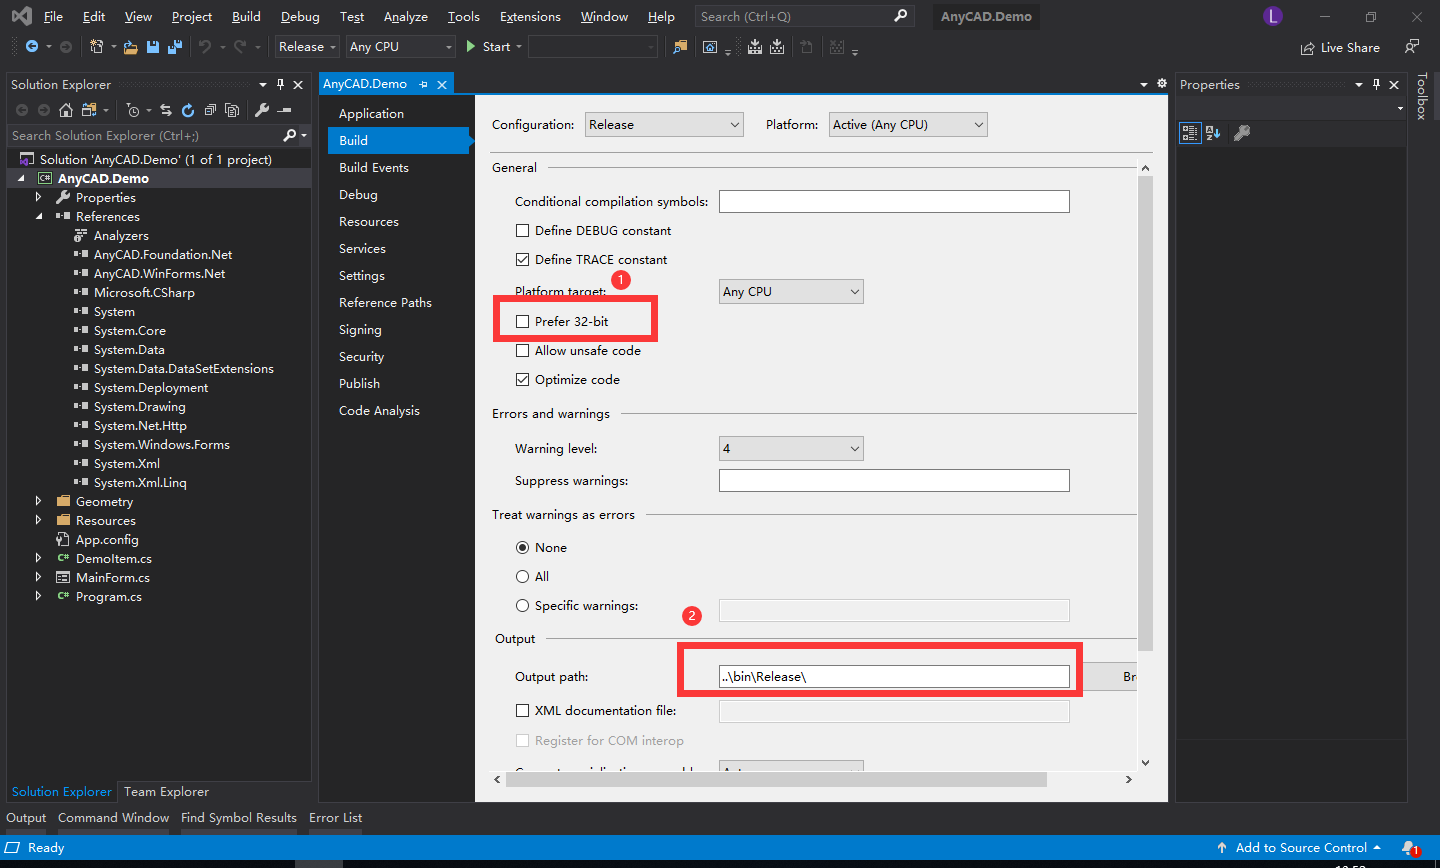Enable the Prefer 32-bit checkbox
This screenshot has width=1440, height=868.
coord(522,322)
